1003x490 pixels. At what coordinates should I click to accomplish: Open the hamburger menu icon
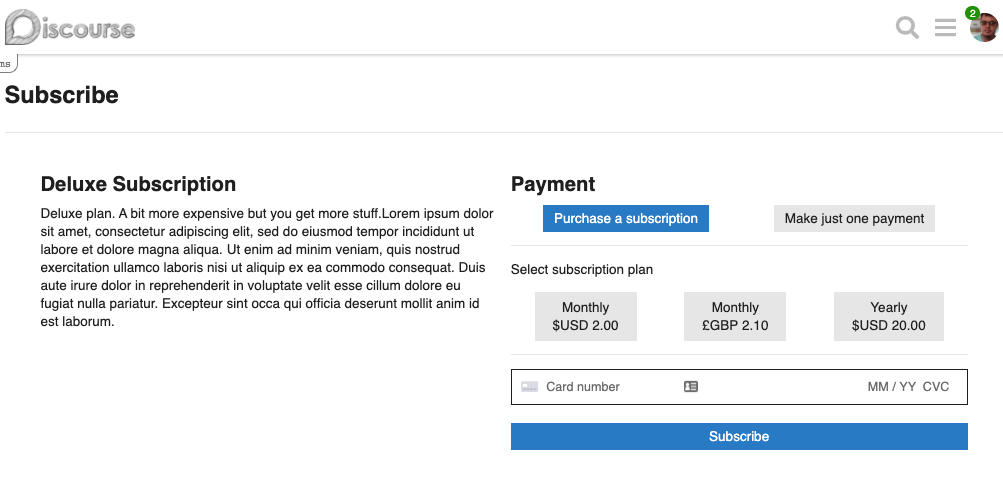tap(945, 28)
